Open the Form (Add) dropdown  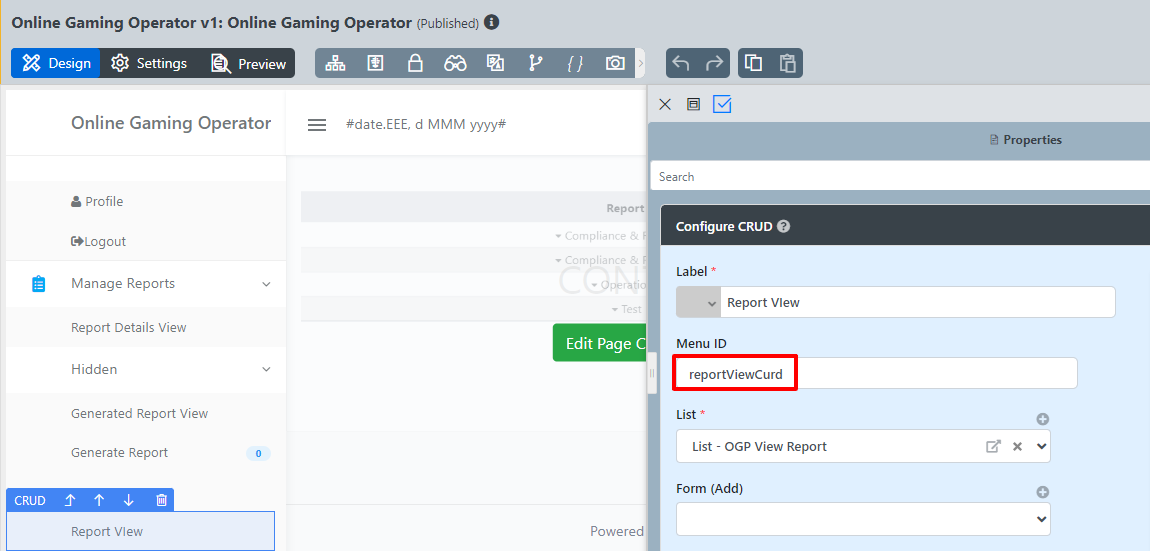tap(863, 519)
